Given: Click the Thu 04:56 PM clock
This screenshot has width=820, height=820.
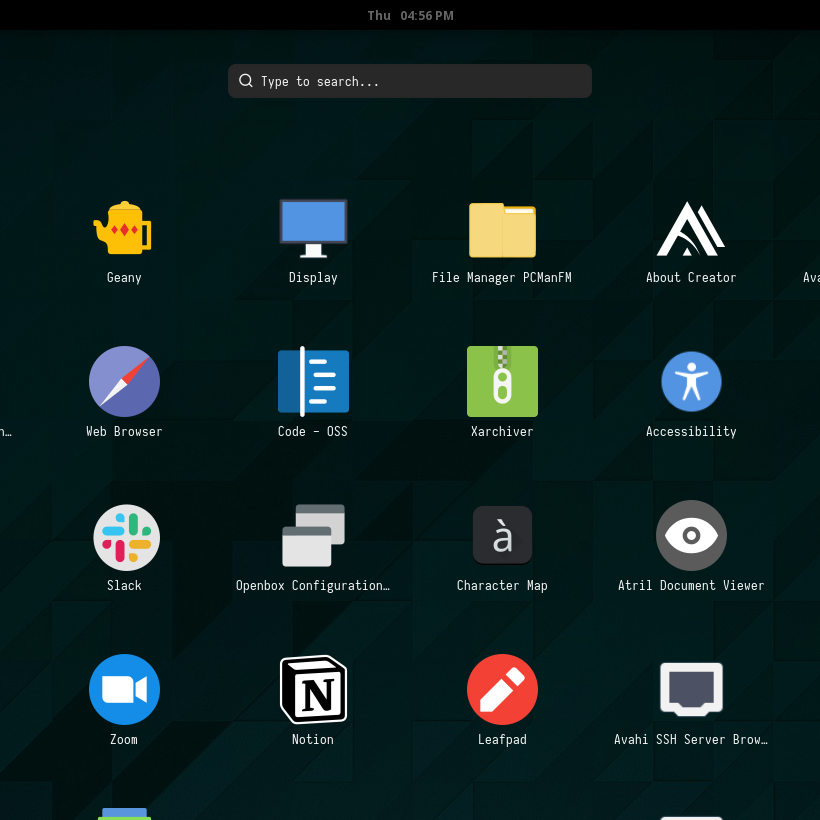Looking at the screenshot, I should coord(410,15).
